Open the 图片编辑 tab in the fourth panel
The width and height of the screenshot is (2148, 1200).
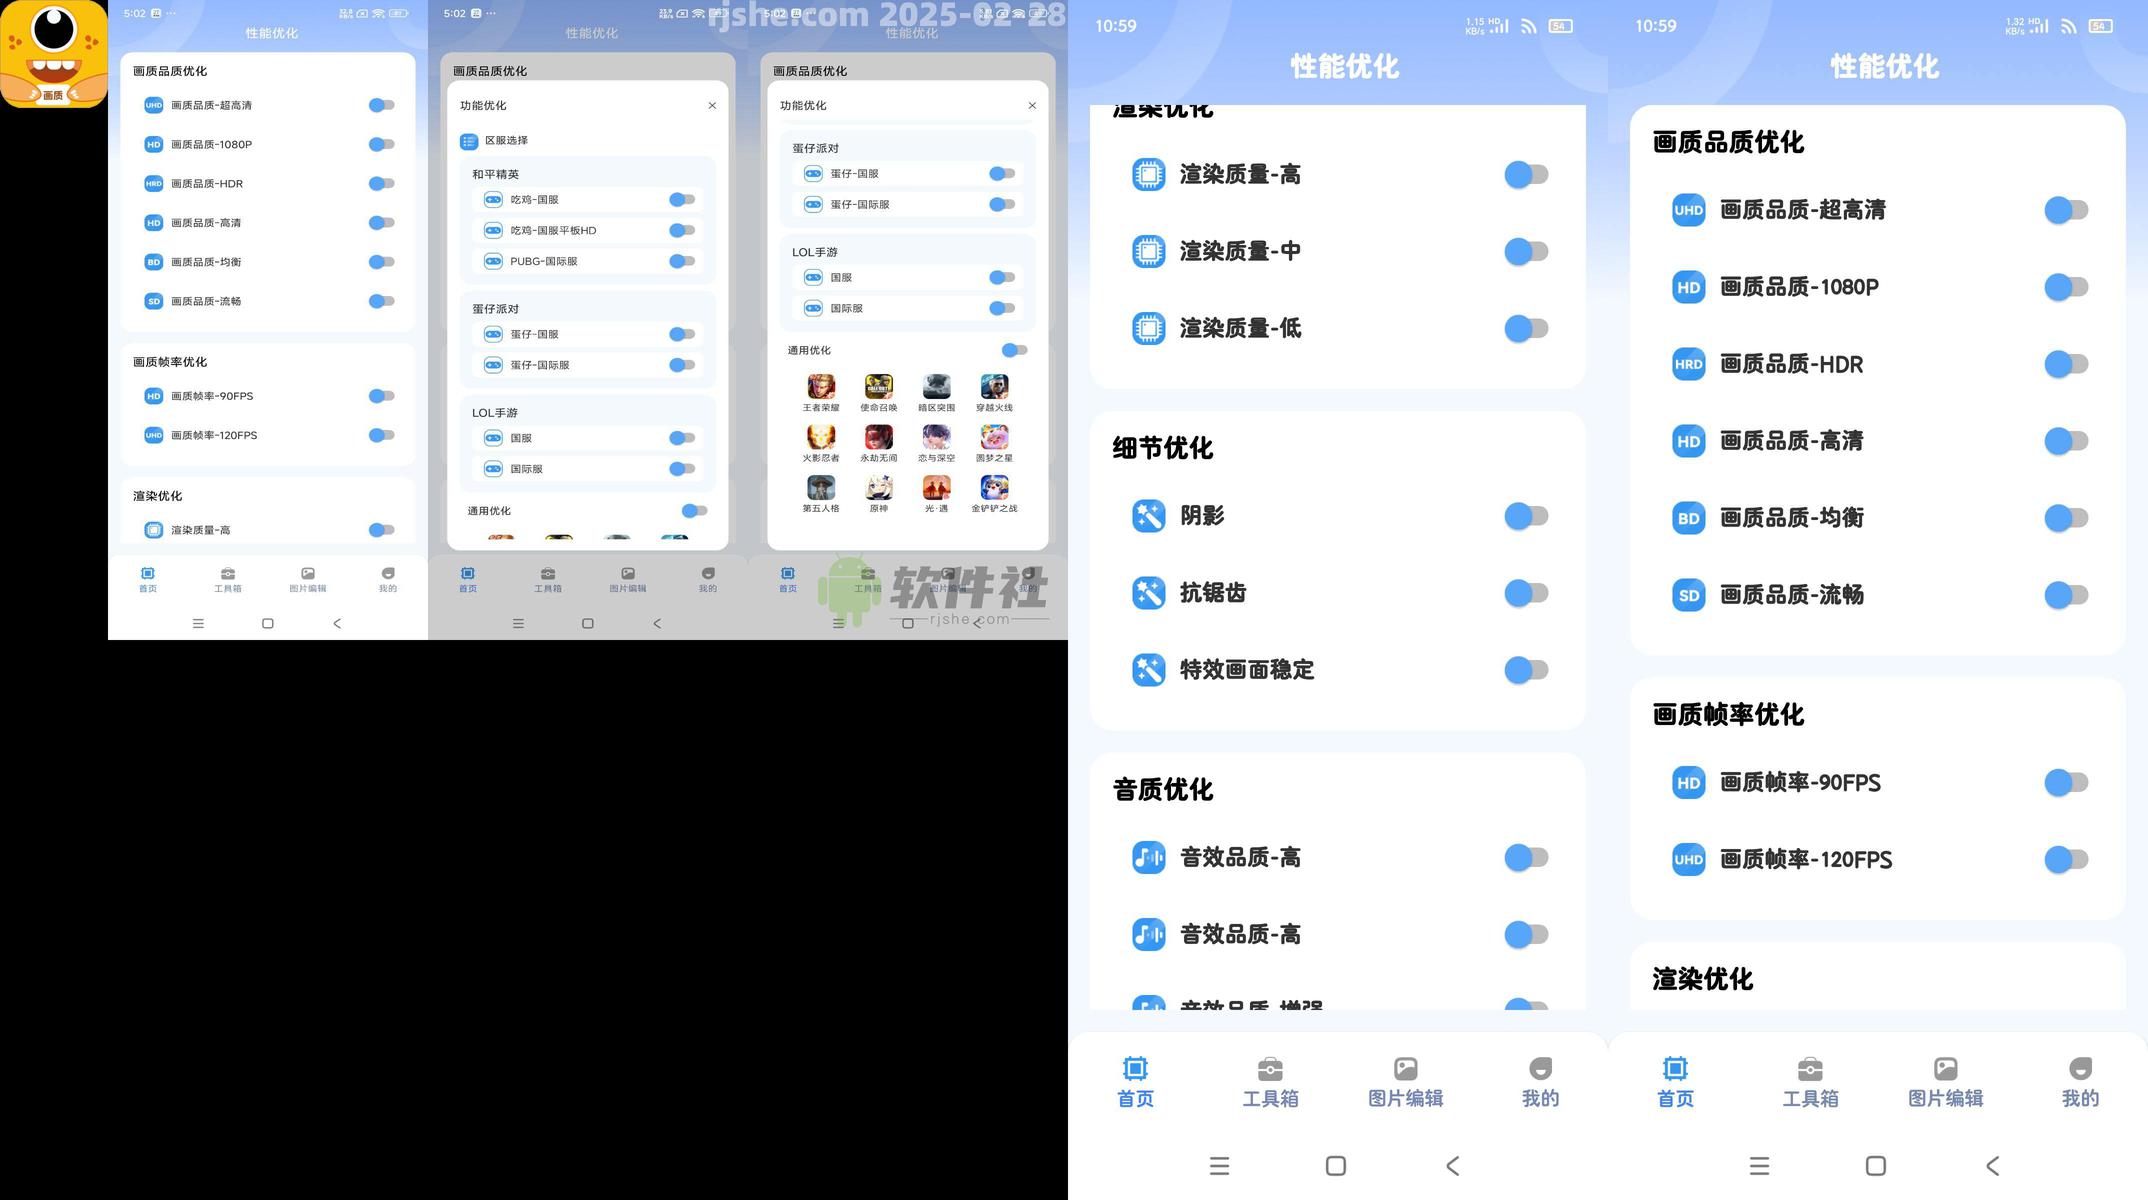pos(1405,1082)
